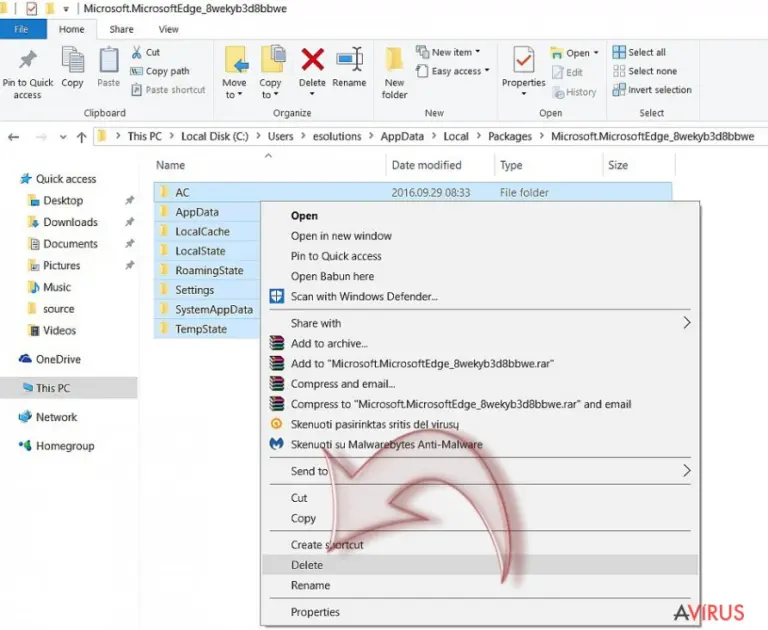Image resolution: width=768 pixels, height=630 pixels.
Task: Click History in the ribbon
Action: click(574, 92)
